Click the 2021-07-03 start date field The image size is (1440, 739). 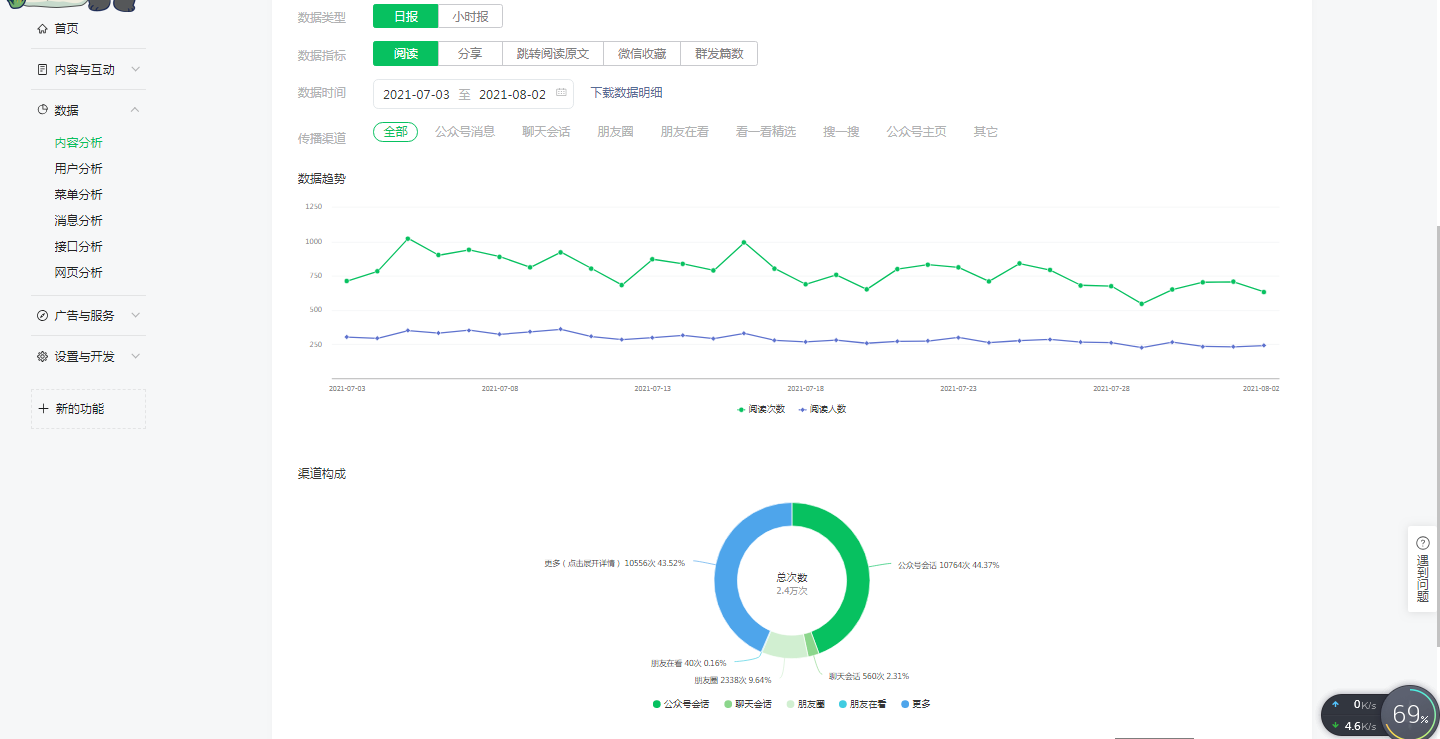[x=416, y=94]
